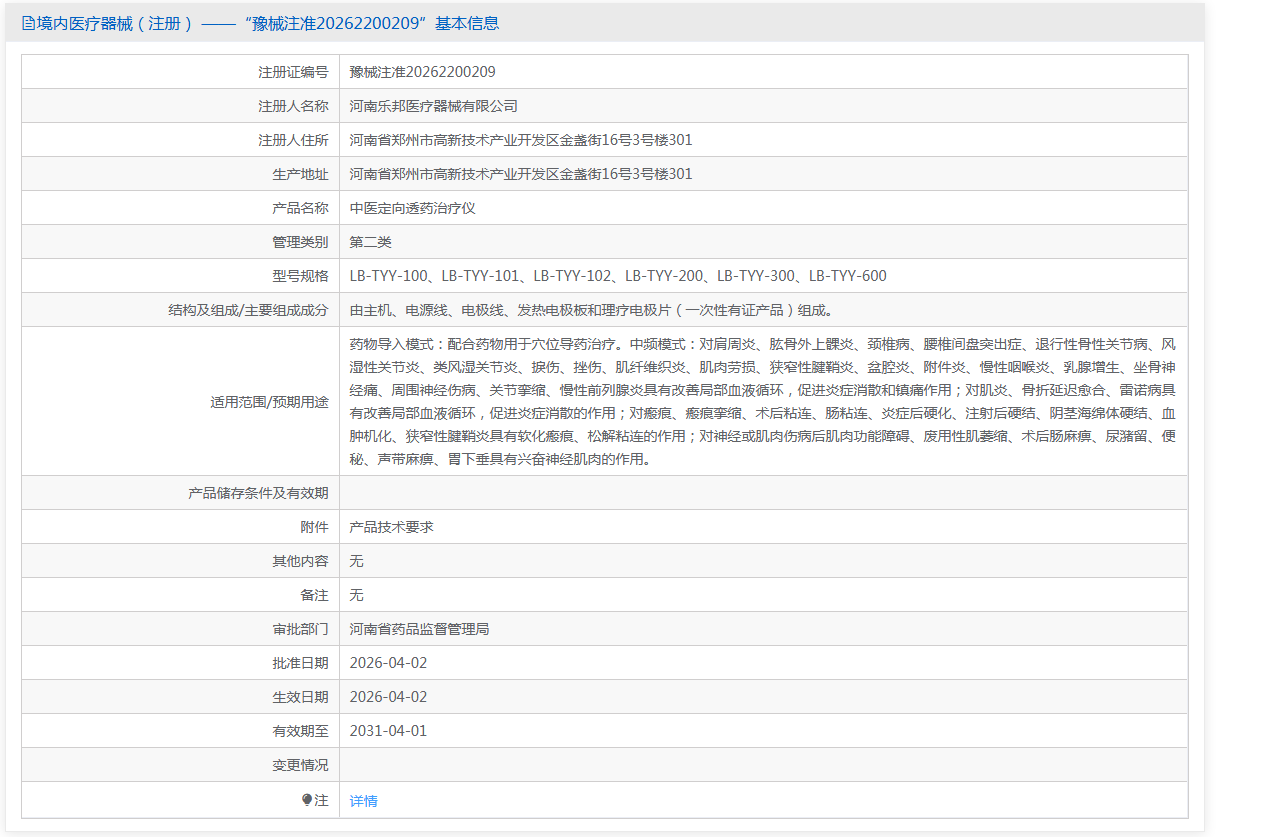
Task: Select the product name 中医定向透药治疗仪
Action: click(x=413, y=208)
